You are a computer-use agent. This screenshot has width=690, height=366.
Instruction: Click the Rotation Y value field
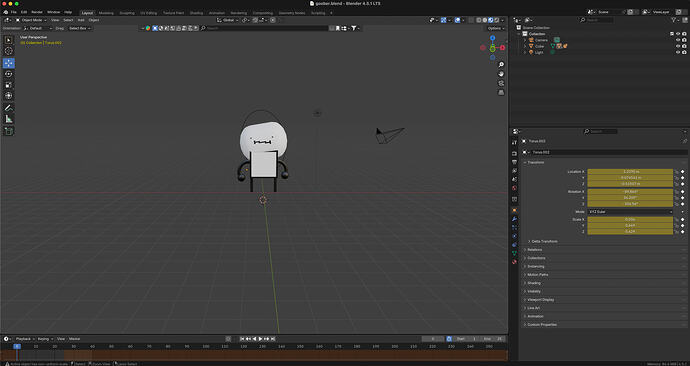pyautogui.click(x=630, y=198)
